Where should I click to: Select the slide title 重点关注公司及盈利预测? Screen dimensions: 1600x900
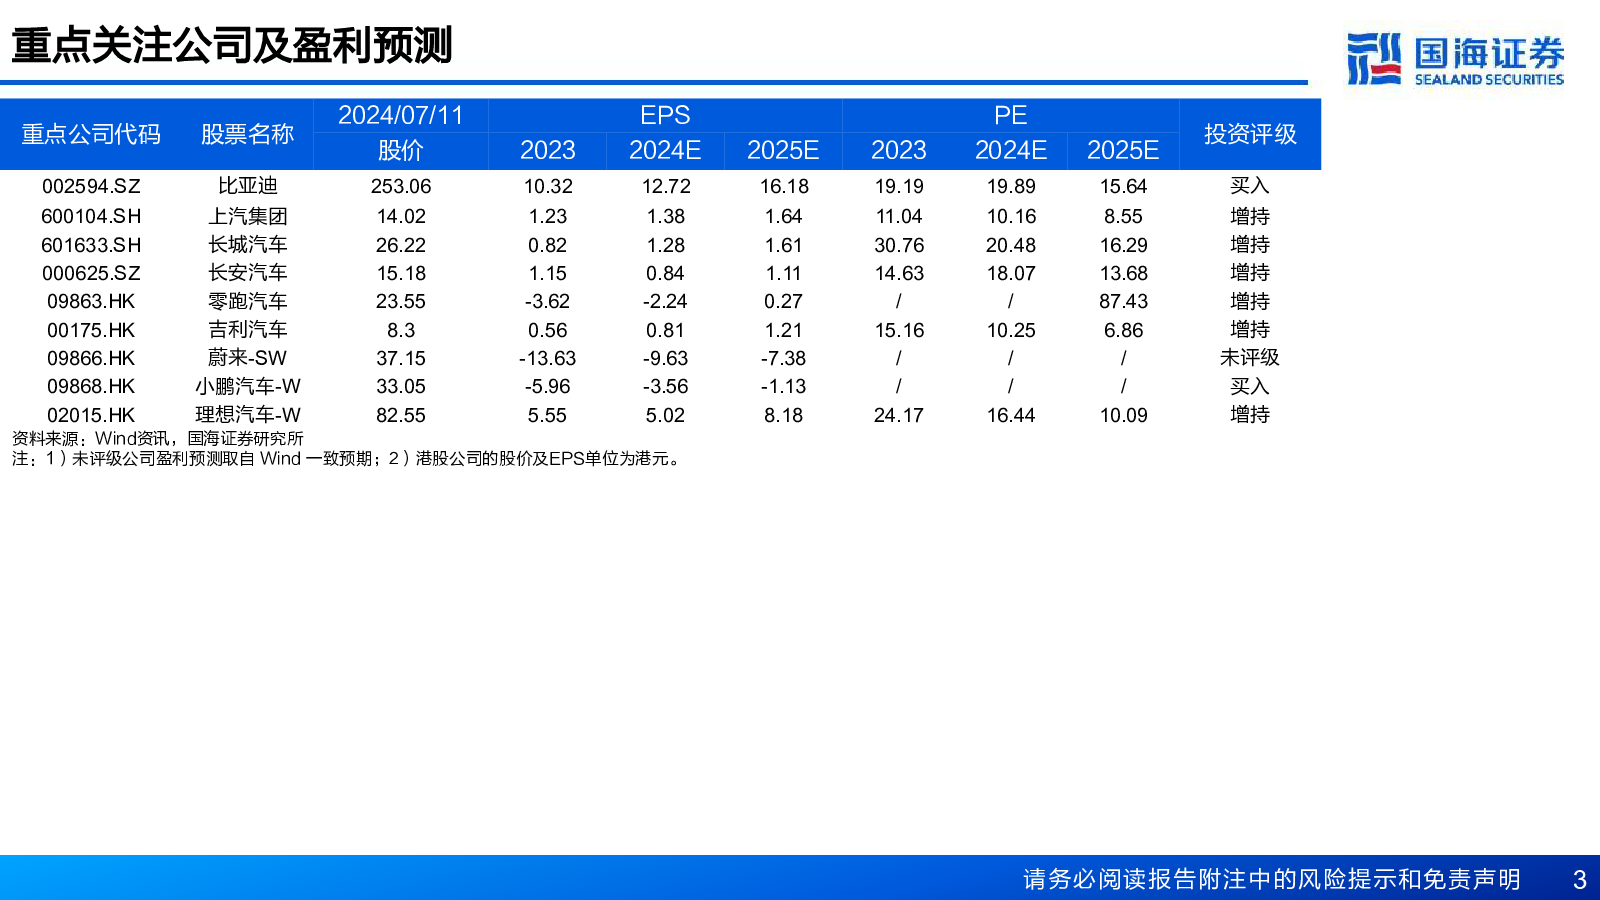tap(232, 46)
